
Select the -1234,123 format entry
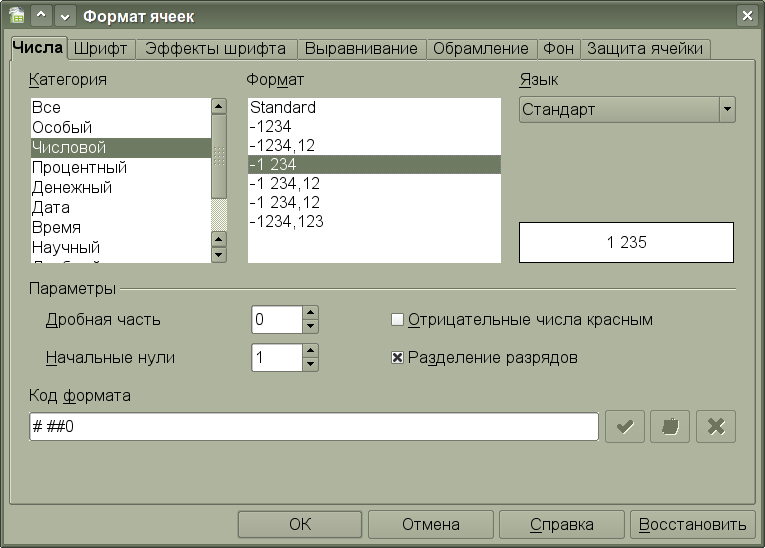pyautogui.click(x=286, y=222)
